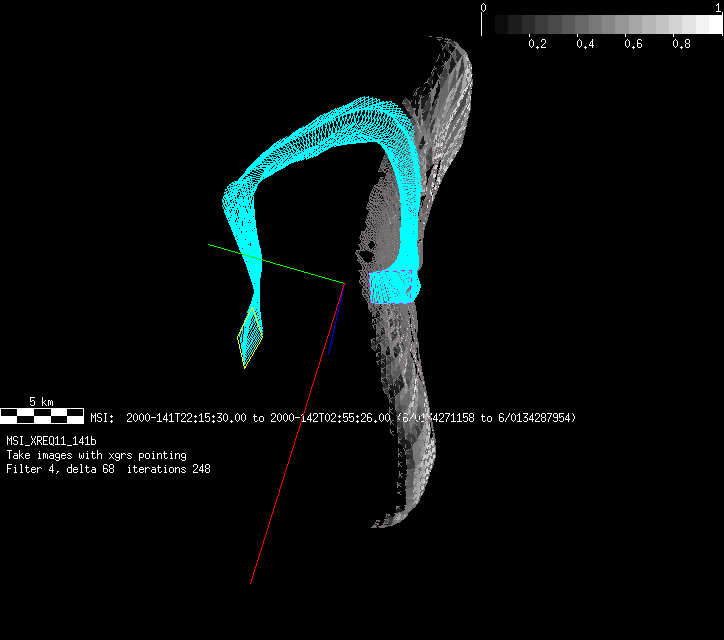The height and width of the screenshot is (640, 724).
Task: Click the magenta rectangle on the asteroid
Action: (x=390, y=286)
